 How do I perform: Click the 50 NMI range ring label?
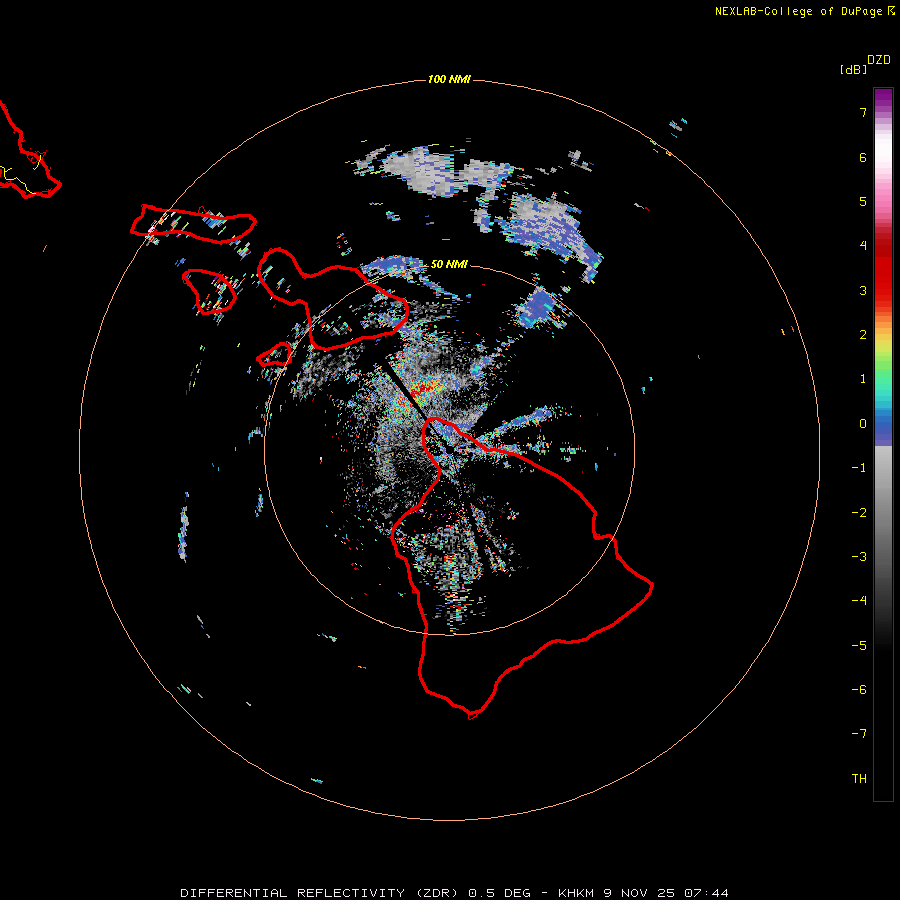point(449,264)
